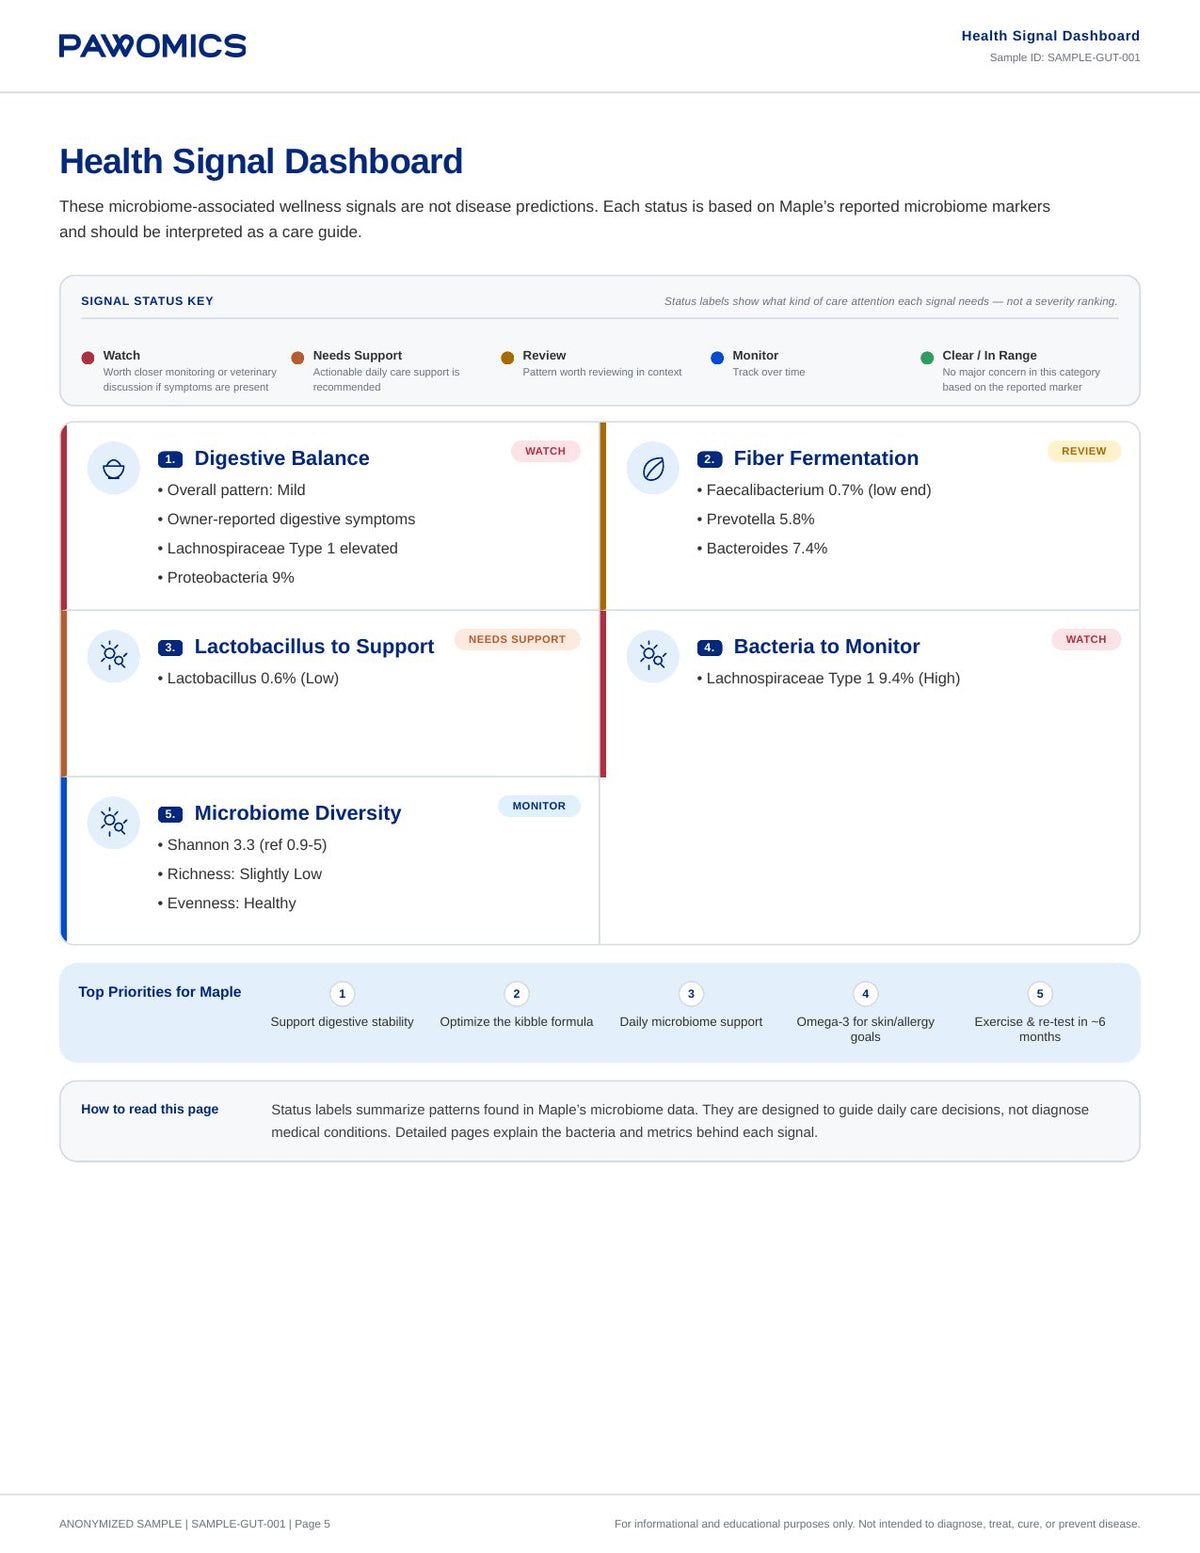Viewport: 1200px width, 1553px height.
Task: Click 'Lachnospiraceae Type 1 elevated' bullet
Action: pyautogui.click(x=277, y=548)
